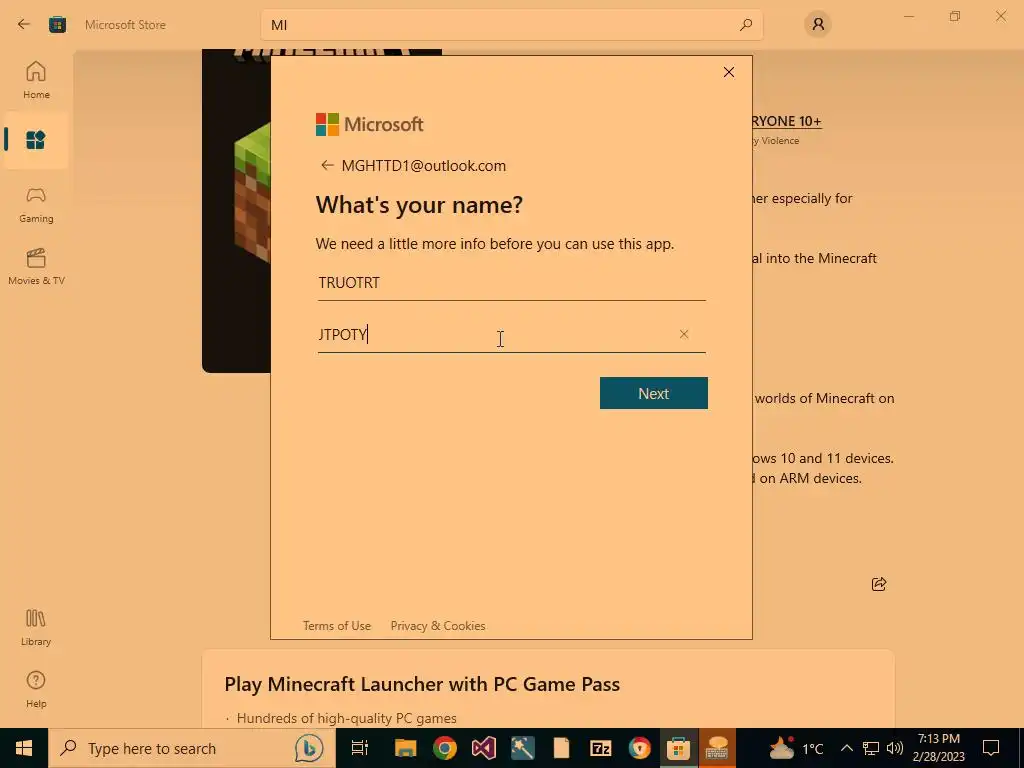Open the blank document app on taskbar

point(562,748)
